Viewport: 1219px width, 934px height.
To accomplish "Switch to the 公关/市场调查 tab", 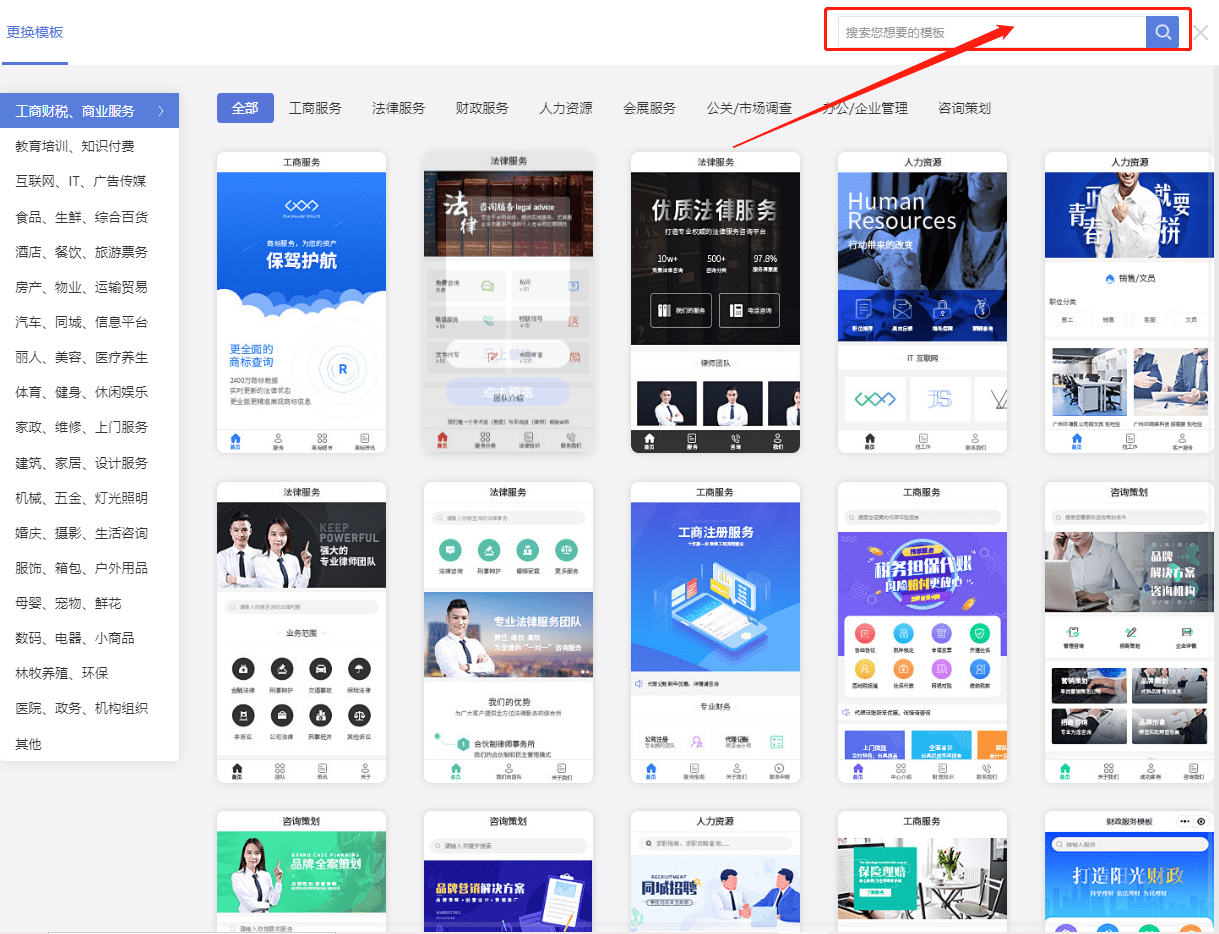I will click(x=749, y=108).
